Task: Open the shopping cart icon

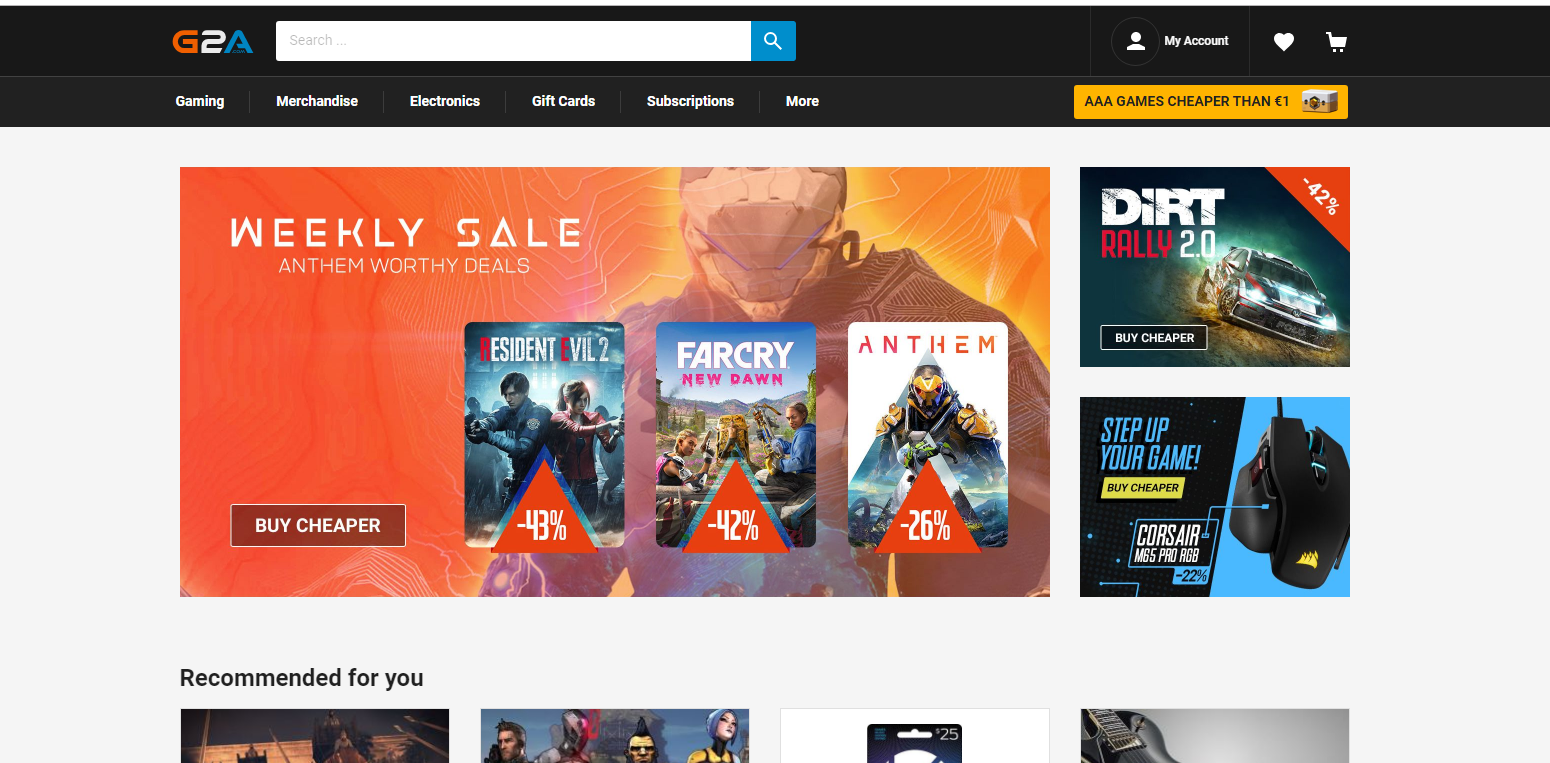Action: point(1336,41)
